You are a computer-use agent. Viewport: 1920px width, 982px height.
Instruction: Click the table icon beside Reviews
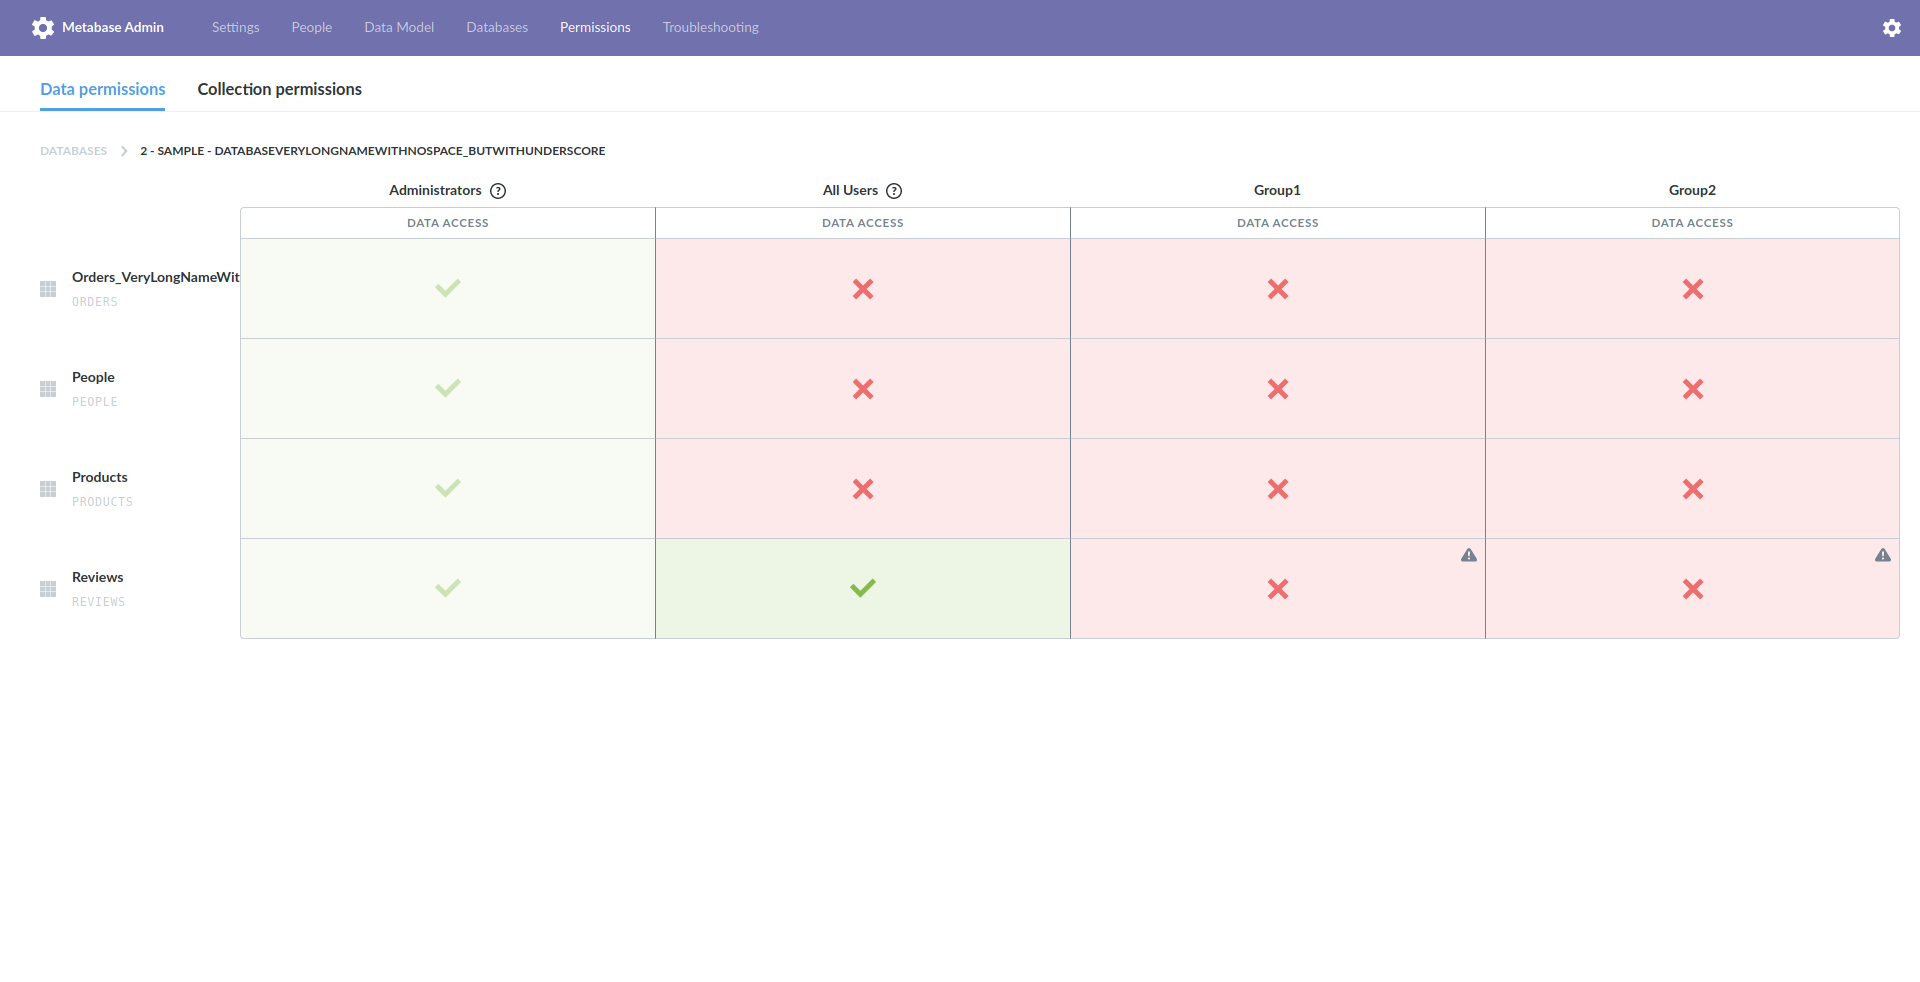coord(47,588)
